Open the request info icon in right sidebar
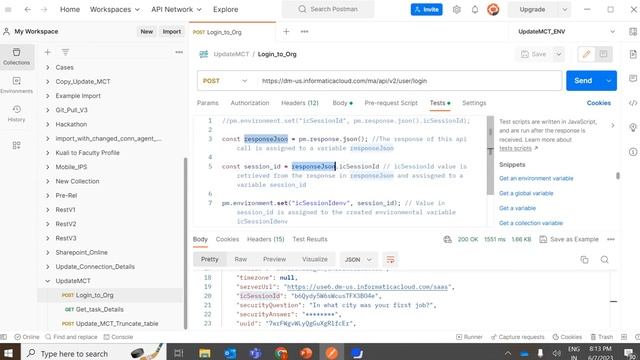 pyautogui.click(x=633, y=152)
